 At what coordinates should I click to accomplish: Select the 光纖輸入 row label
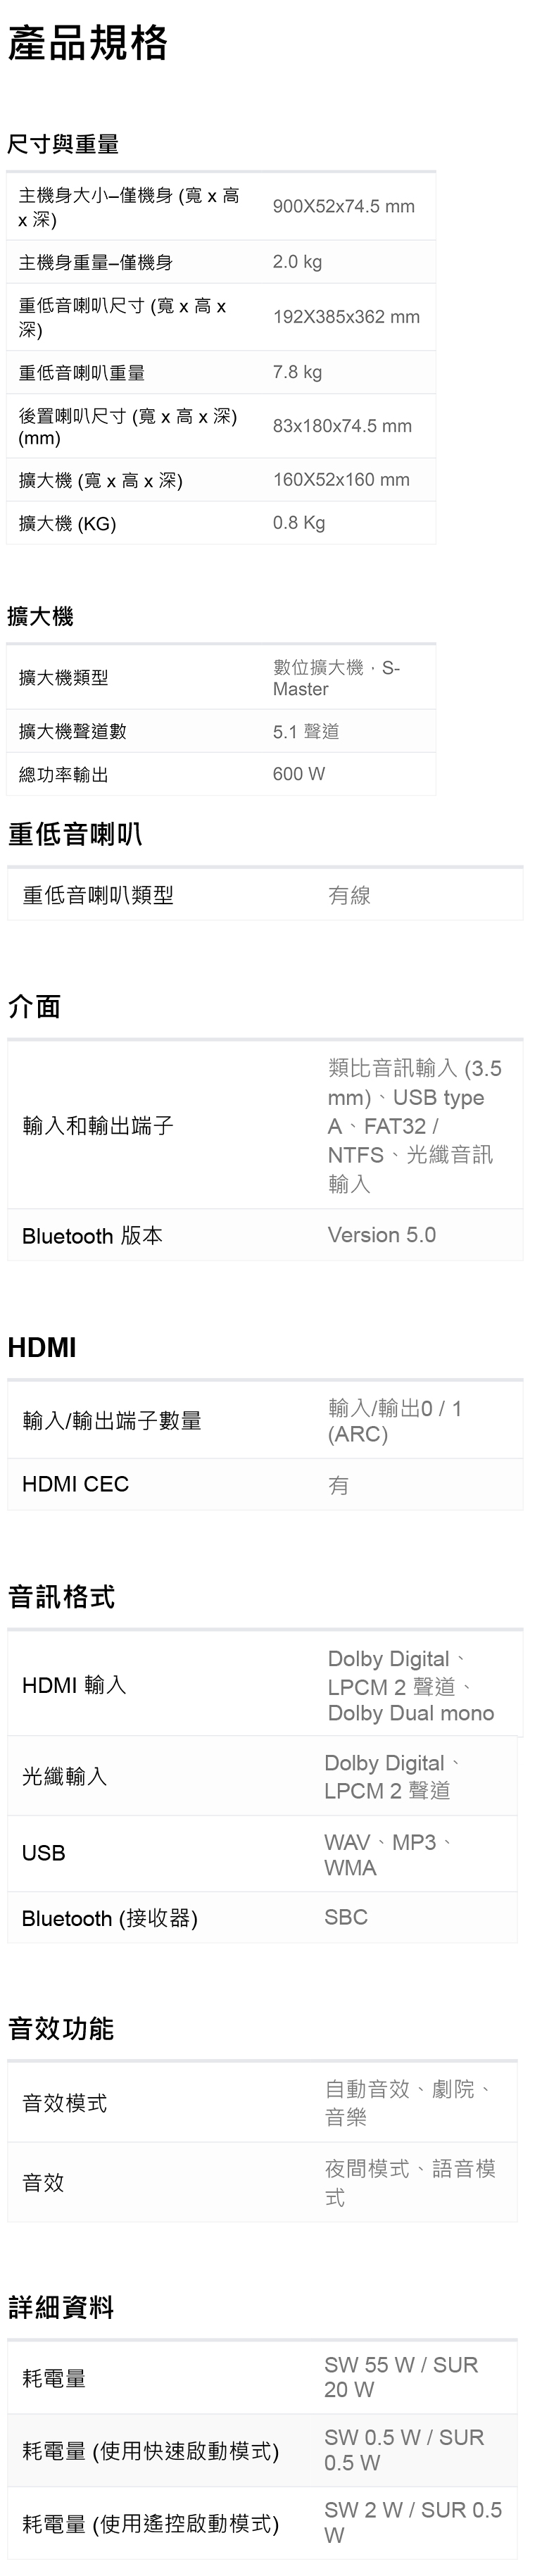tap(64, 1776)
